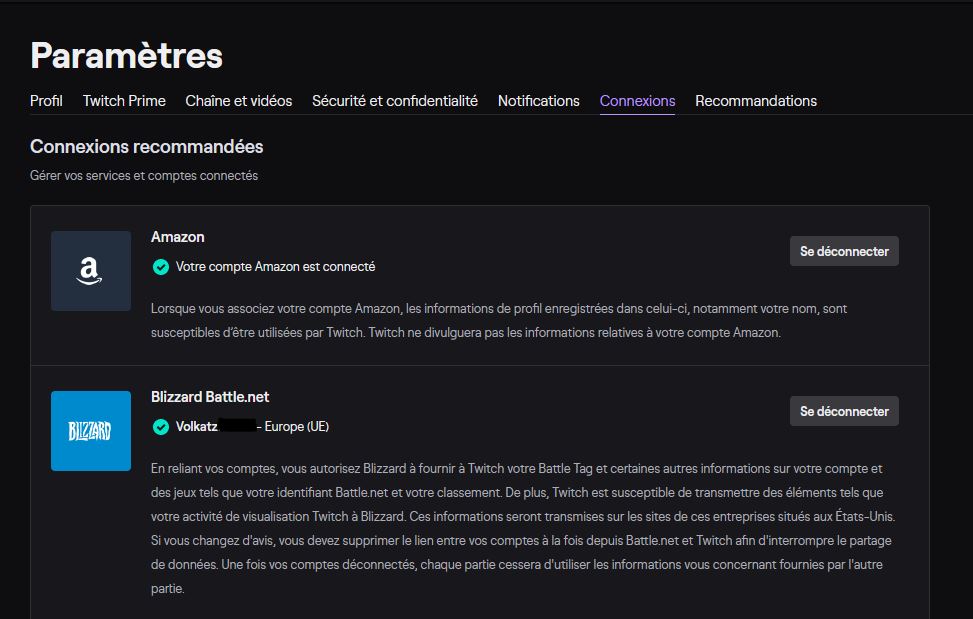The width and height of the screenshot is (973, 619).
Task: Click the Blizzard logo thumbnail
Action: point(91,431)
